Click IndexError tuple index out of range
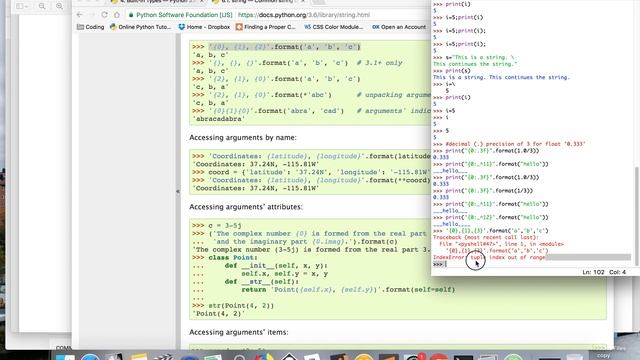The image size is (640, 360). (489, 258)
